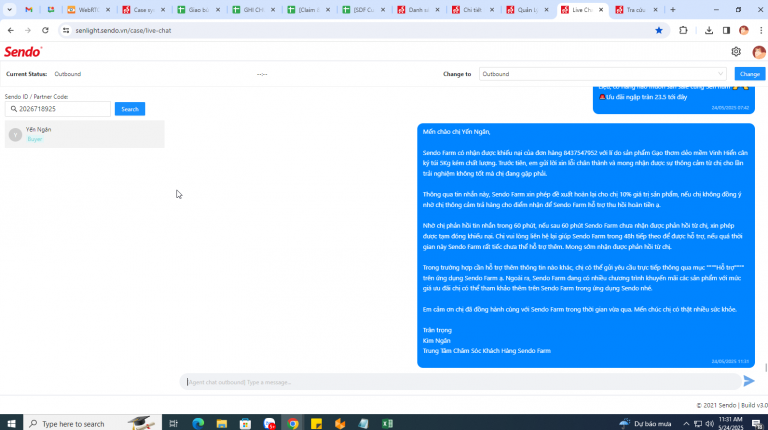Click the address bar URL
This screenshot has width=768, height=430.
tap(123, 30)
